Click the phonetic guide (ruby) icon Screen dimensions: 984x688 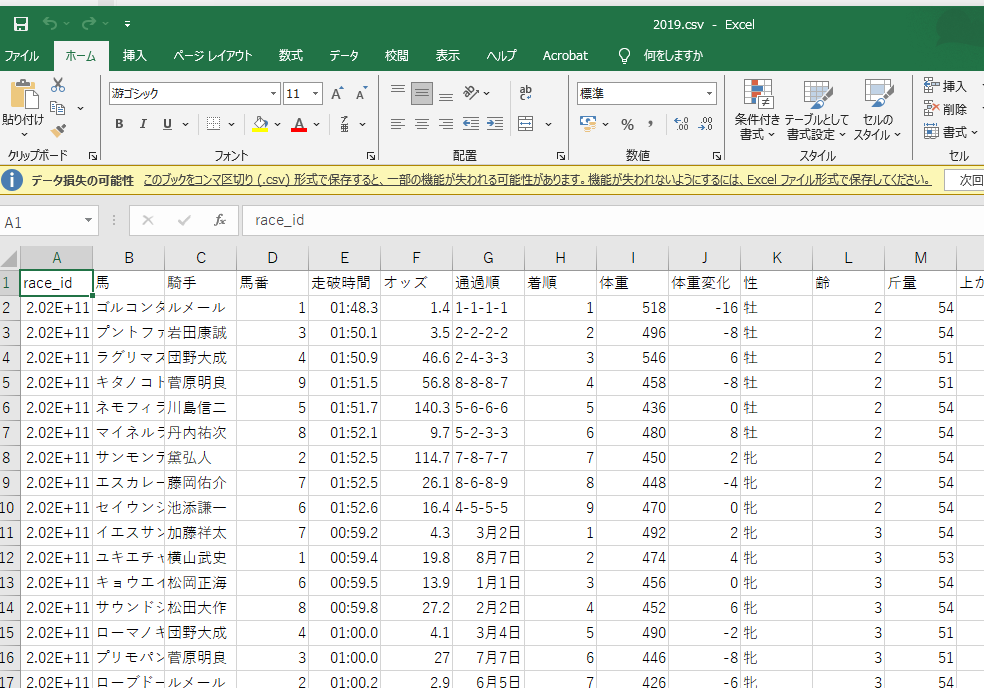(x=345, y=124)
